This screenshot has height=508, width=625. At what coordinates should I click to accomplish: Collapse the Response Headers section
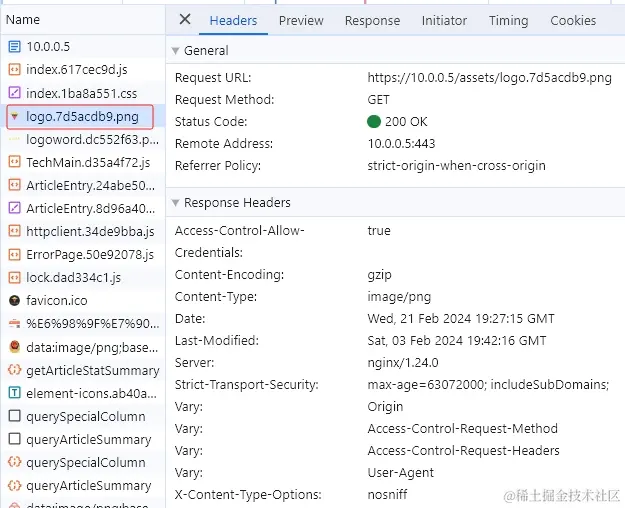176,203
